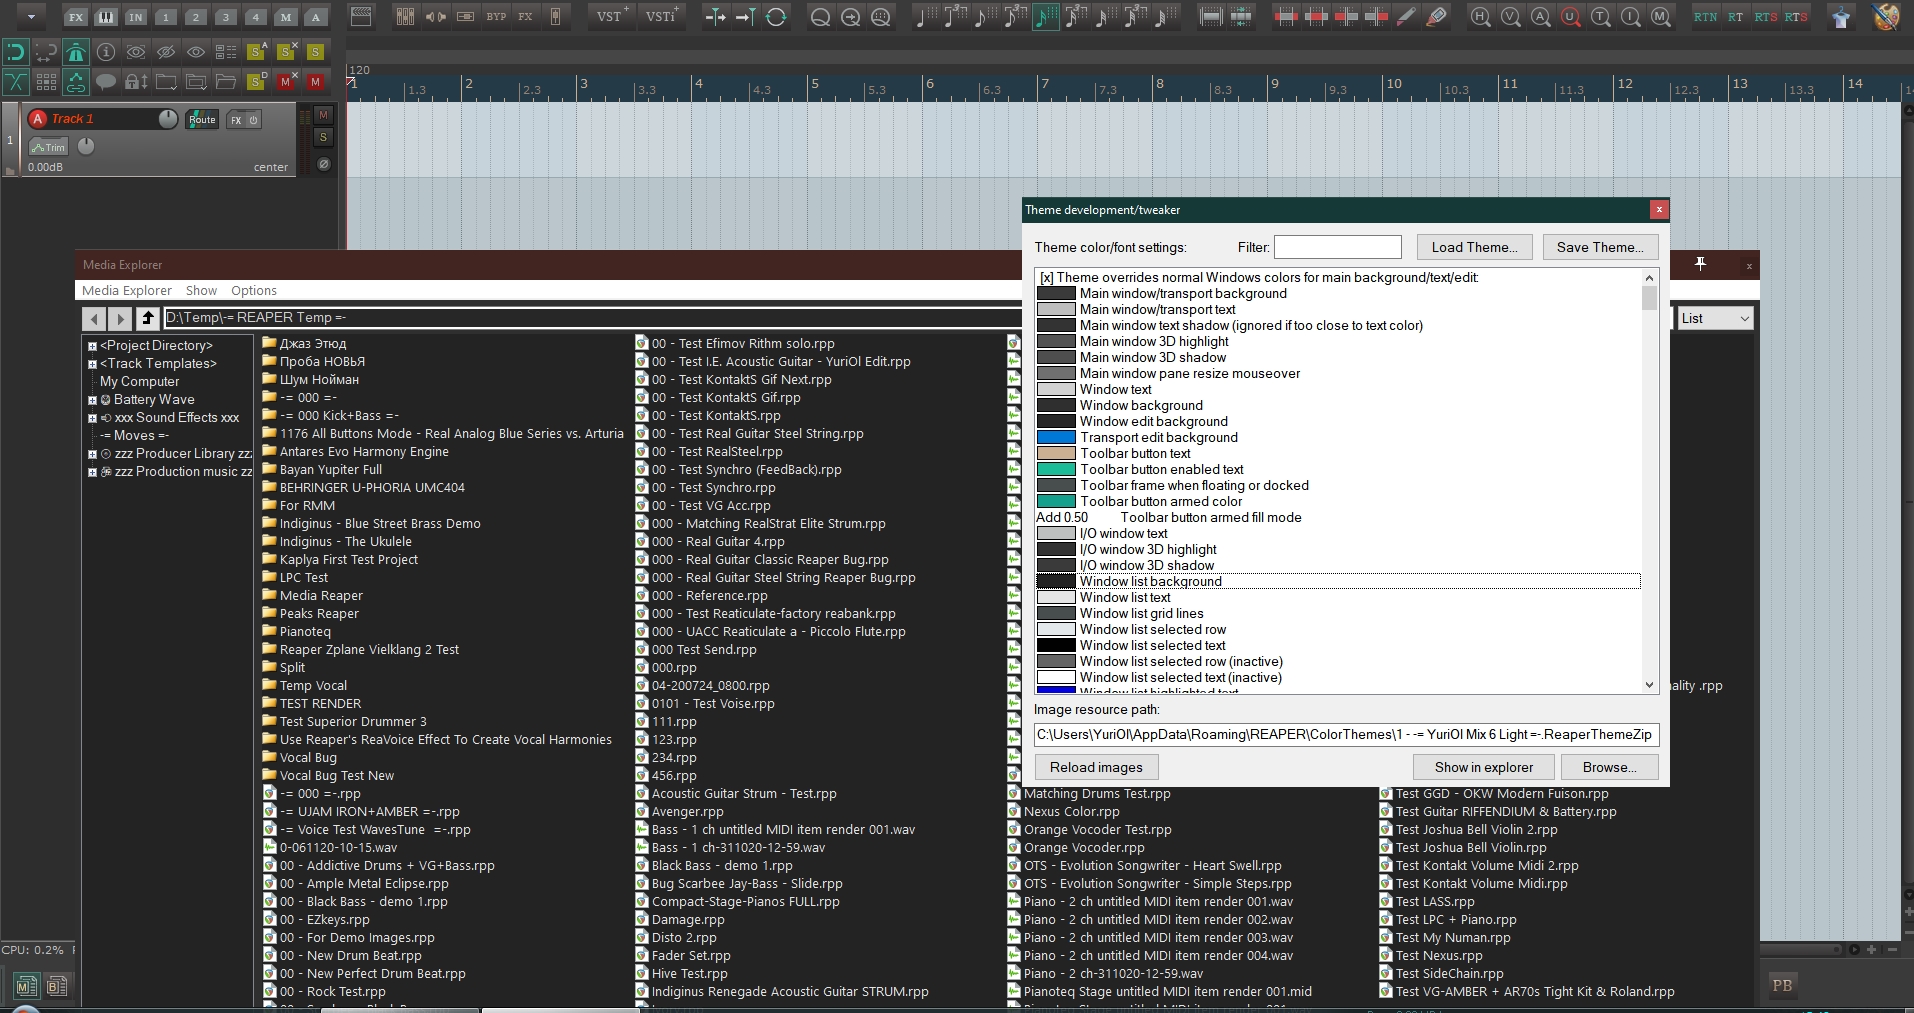Click the Transport edit background color swatch
Image resolution: width=1914 pixels, height=1013 pixels.
(x=1055, y=437)
